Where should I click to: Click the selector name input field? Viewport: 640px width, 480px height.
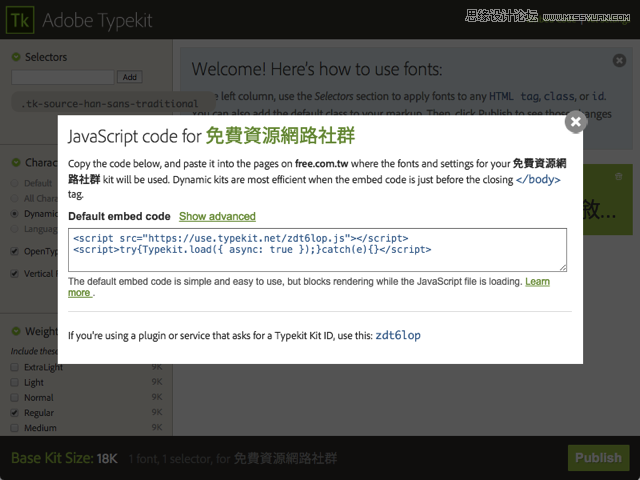point(62,77)
